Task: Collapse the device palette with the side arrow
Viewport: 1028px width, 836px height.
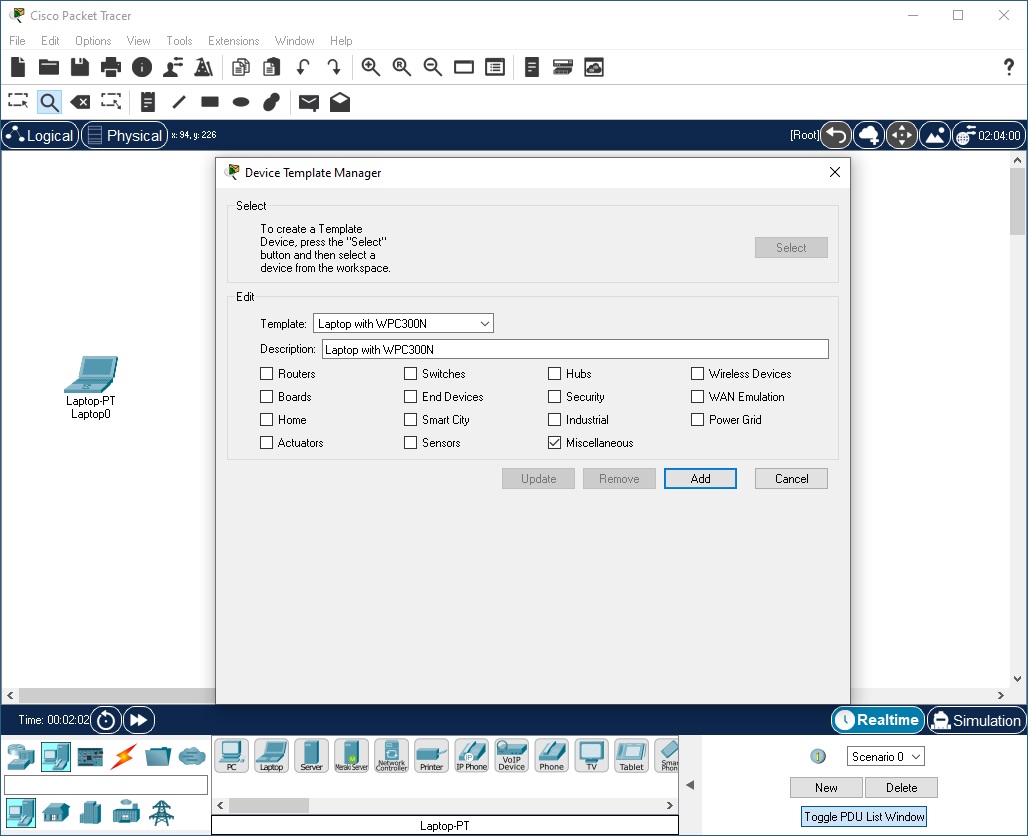Action: click(x=689, y=784)
